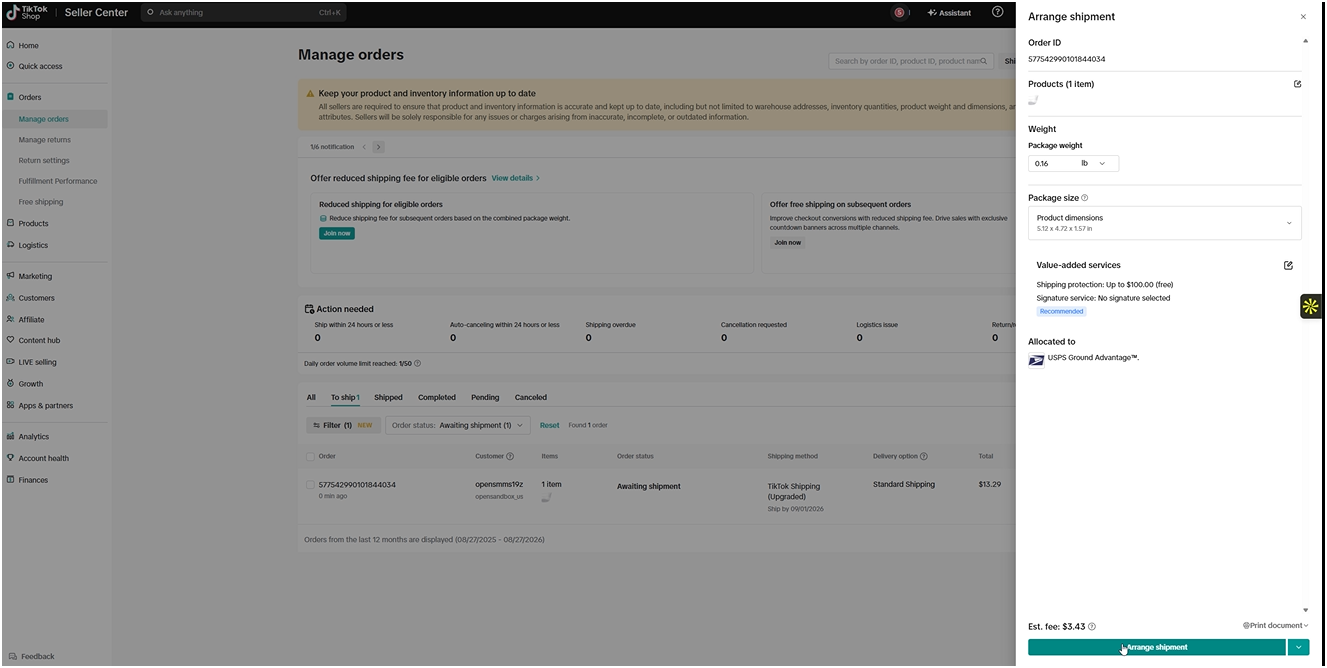This screenshot has height=668, width=1327.
Task: Open the notifications icon in header
Action: [900, 13]
